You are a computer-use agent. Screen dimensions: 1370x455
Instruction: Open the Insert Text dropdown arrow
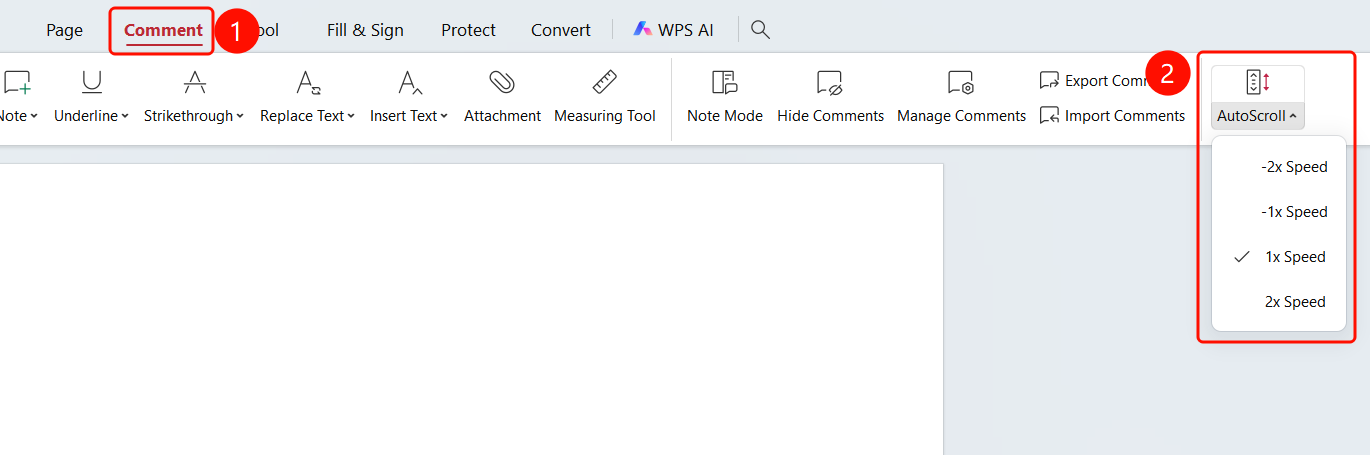pos(444,116)
